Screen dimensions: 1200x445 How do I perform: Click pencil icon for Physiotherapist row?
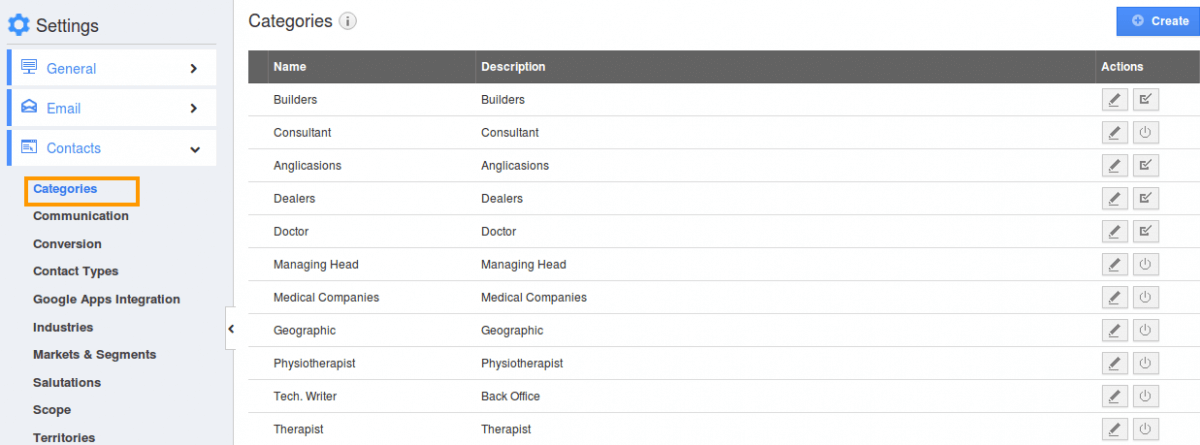[x=1114, y=364]
